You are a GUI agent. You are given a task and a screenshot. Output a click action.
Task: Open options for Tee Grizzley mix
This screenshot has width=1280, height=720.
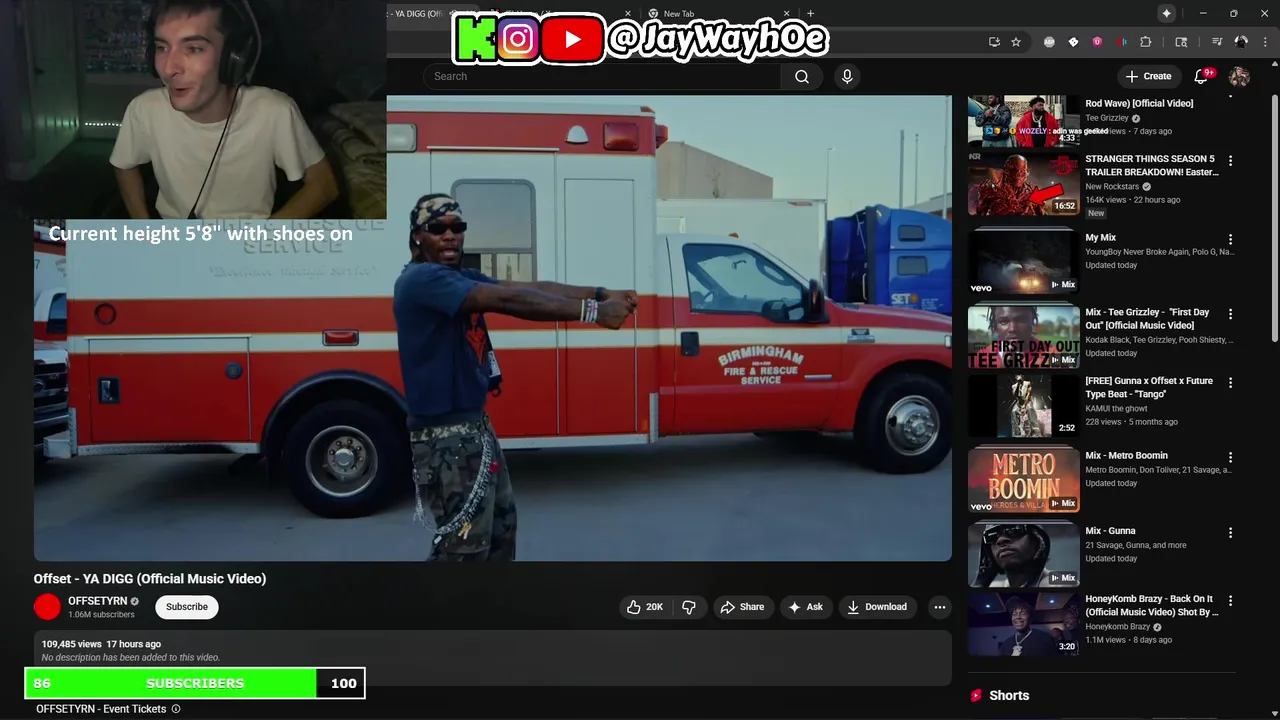[x=1230, y=314]
